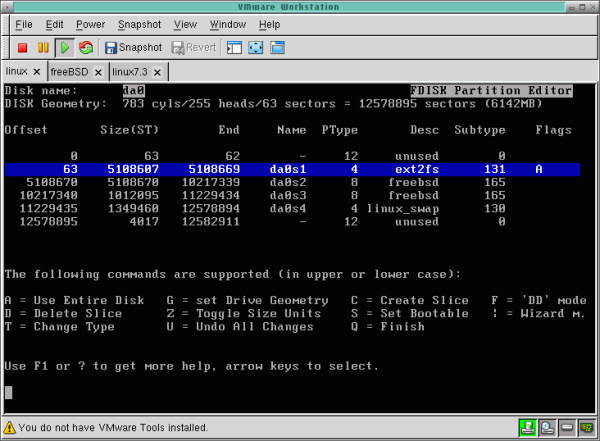Image resolution: width=600 pixels, height=441 pixels.
Task: Click the rightmost device status bar icon
Action: click(x=587, y=428)
